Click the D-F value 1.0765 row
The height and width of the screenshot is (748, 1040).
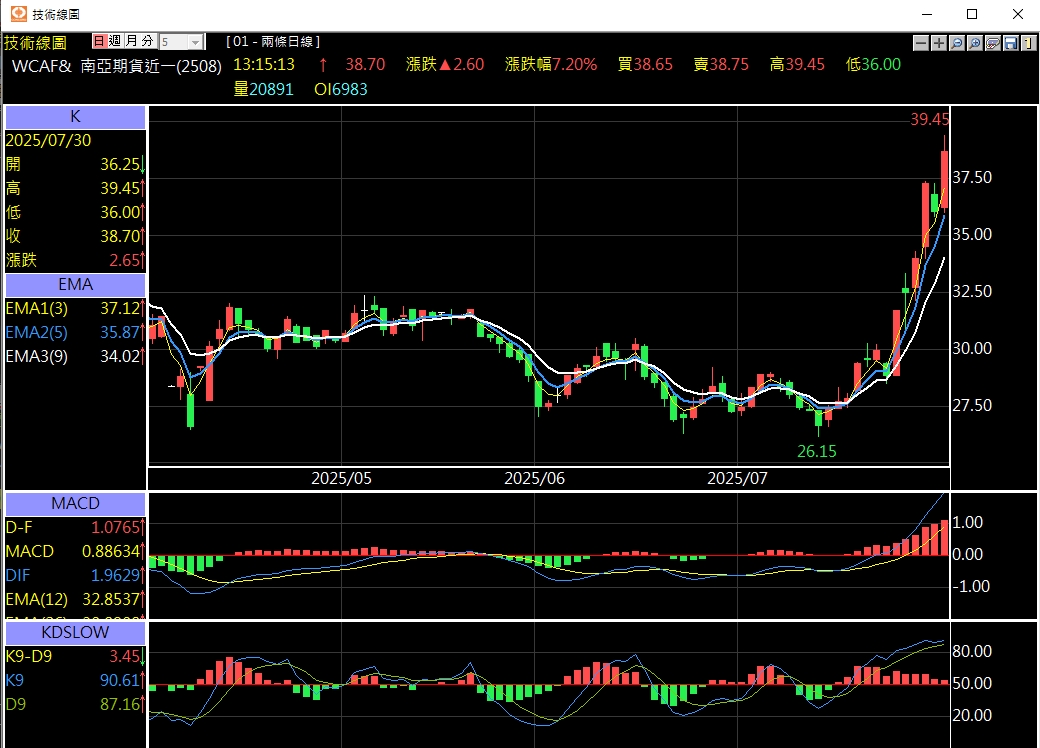(x=75, y=527)
